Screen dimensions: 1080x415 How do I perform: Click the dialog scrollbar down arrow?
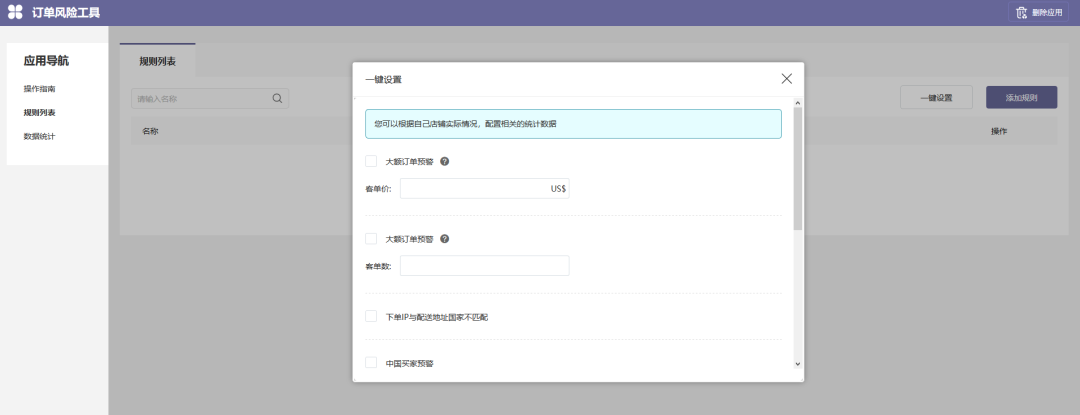[x=797, y=364]
